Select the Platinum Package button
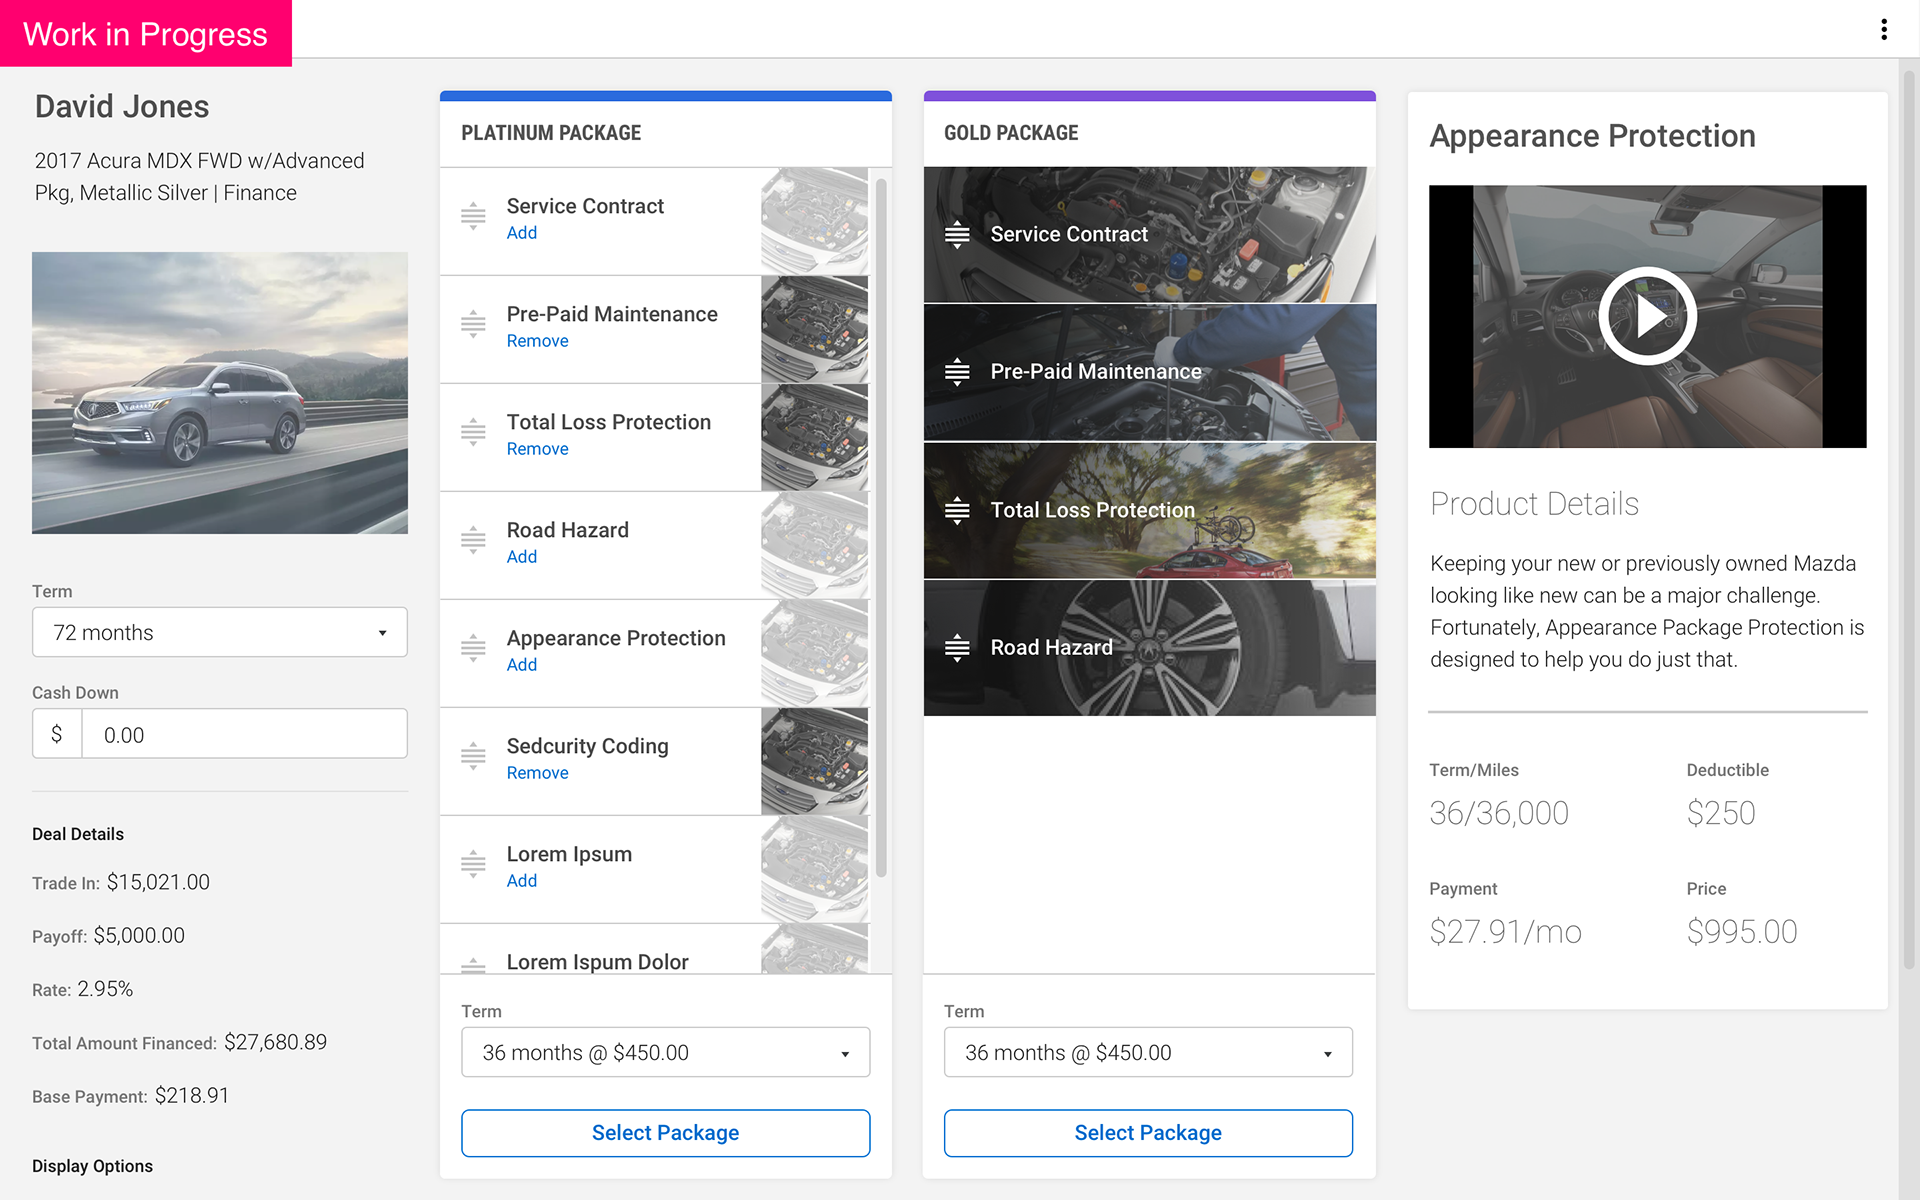The height and width of the screenshot is (1200, 1920). coord(665,1133)
